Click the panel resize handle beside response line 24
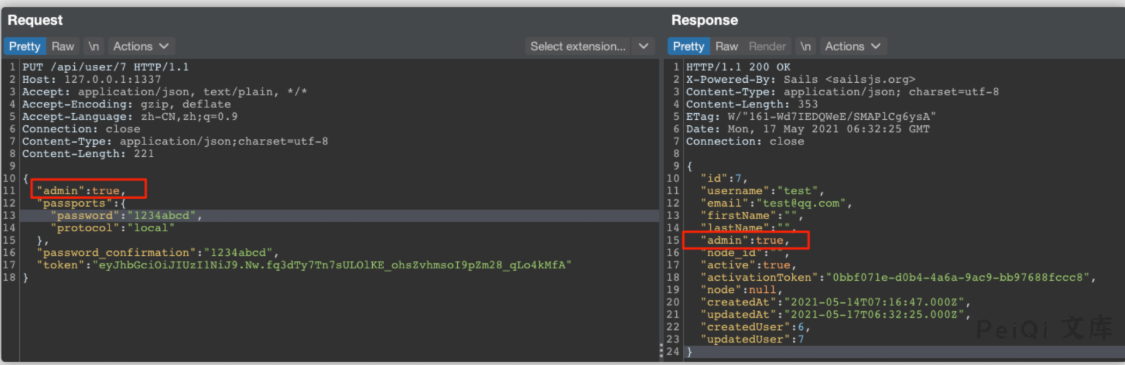This screenshot has height=365, width=1125. [662, 351]
